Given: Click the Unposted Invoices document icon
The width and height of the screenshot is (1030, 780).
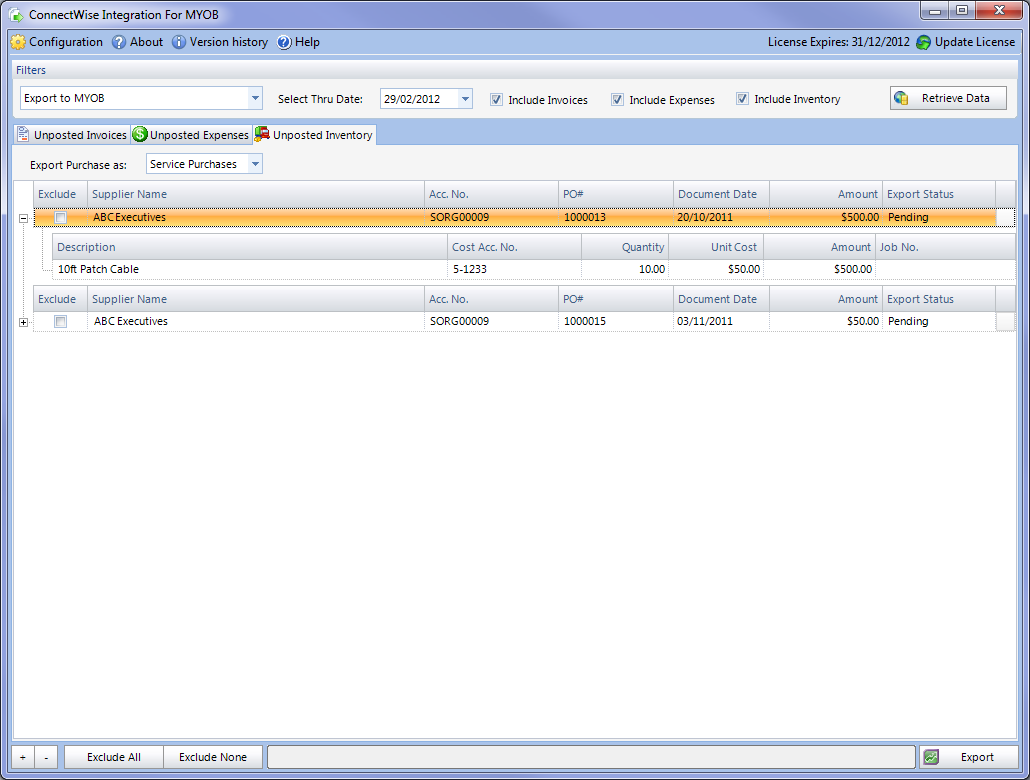Looking at the screenshot, I should [23, 134].
